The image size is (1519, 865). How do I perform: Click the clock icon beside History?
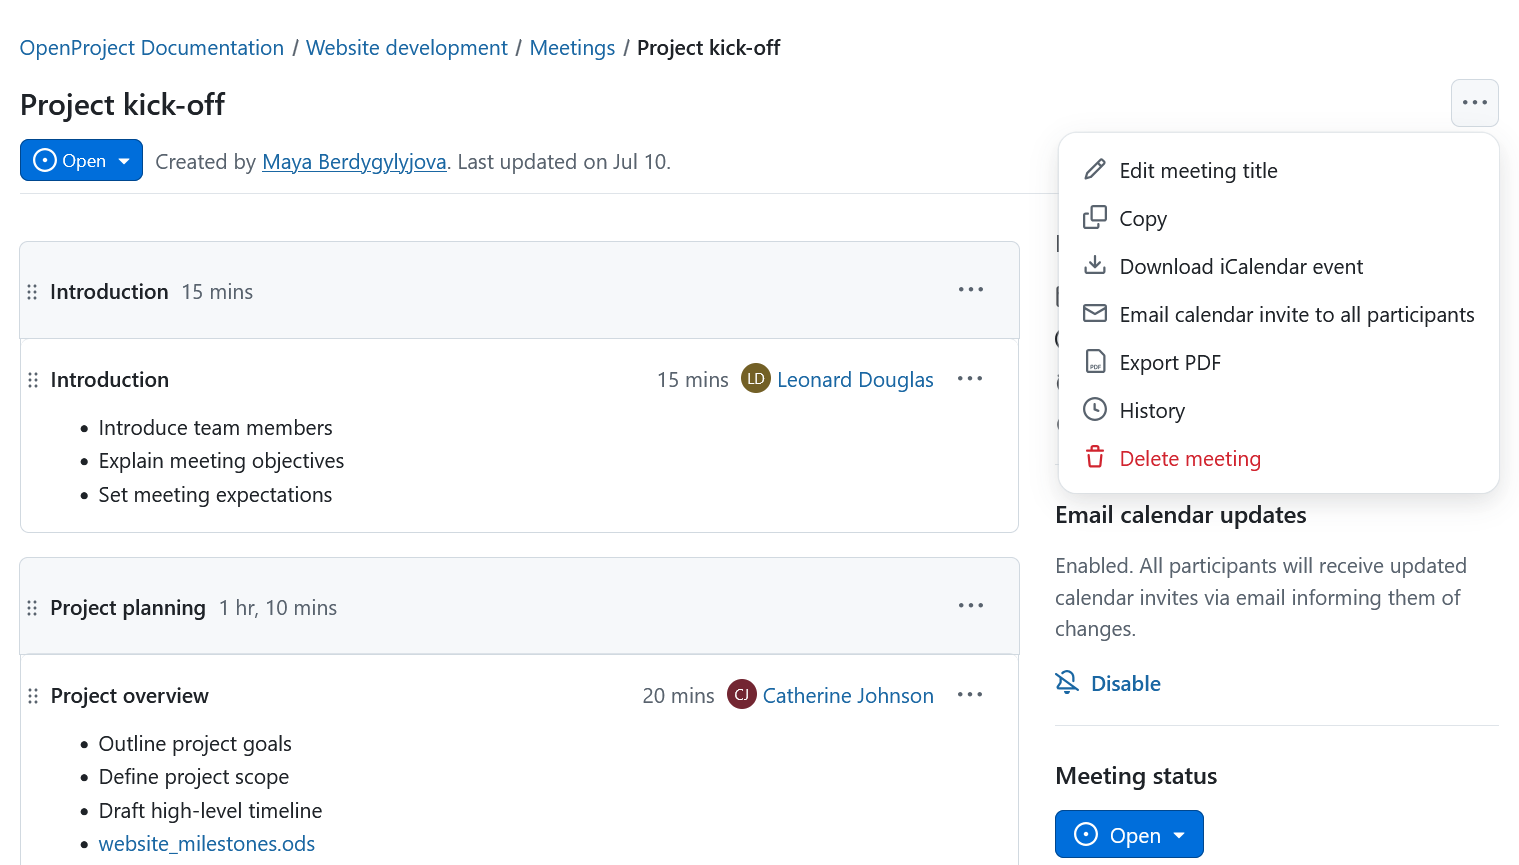click(x=1095, y=409)
